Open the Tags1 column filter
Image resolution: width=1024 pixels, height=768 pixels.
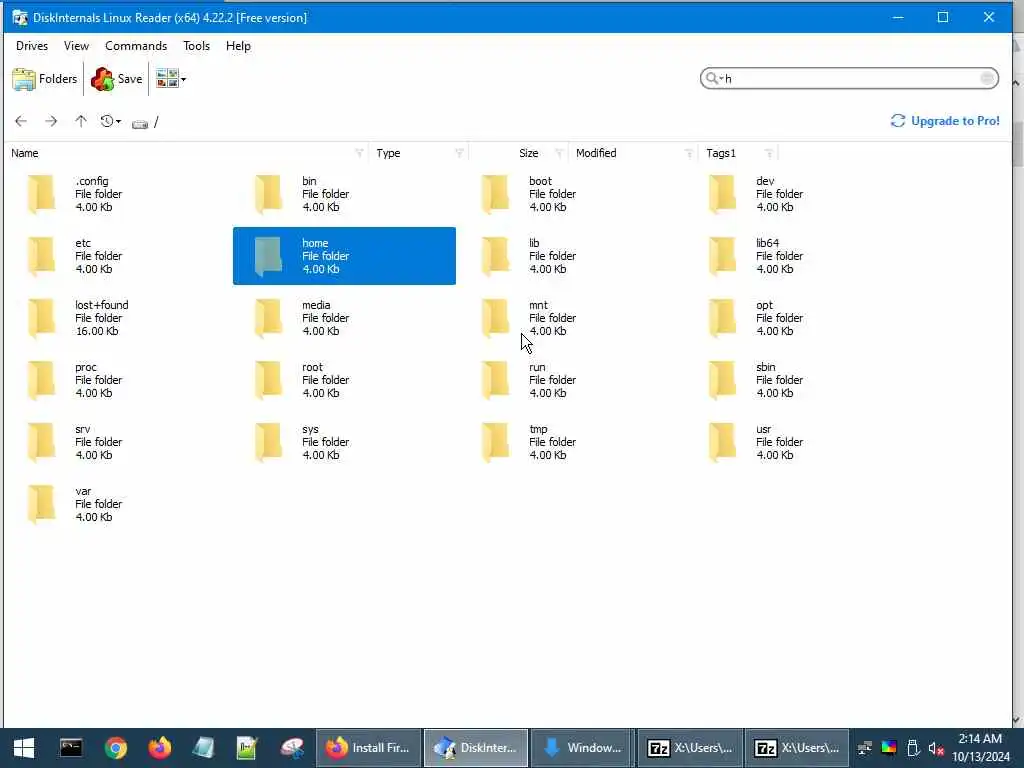[769, 153]
